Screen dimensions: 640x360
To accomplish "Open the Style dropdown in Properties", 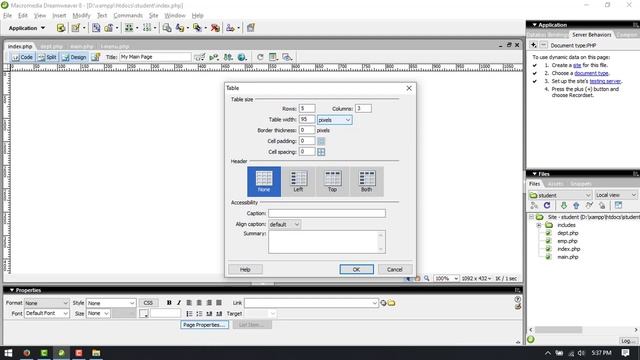I will (111, 303).
